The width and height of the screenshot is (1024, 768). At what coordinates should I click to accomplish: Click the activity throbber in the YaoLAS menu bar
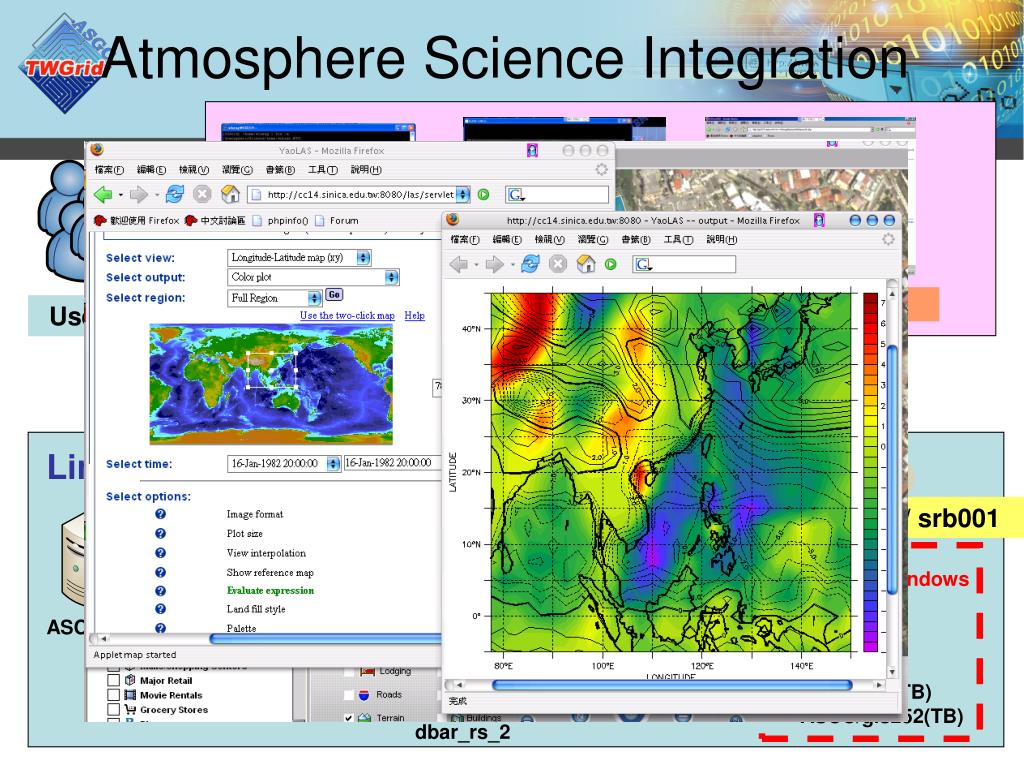(601, 170)
